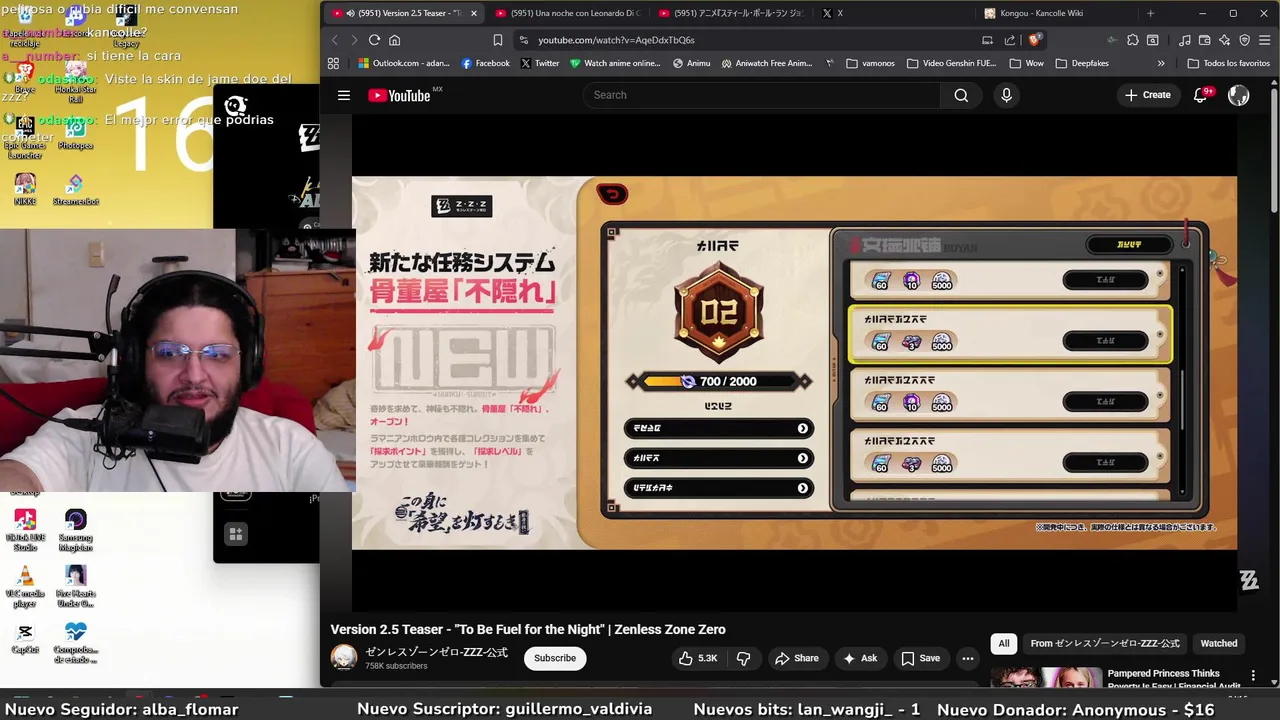Open Photopea desktop shortcut
Image resolution: width=1280 pixels, height=720 pixels.
coord(75,133)
